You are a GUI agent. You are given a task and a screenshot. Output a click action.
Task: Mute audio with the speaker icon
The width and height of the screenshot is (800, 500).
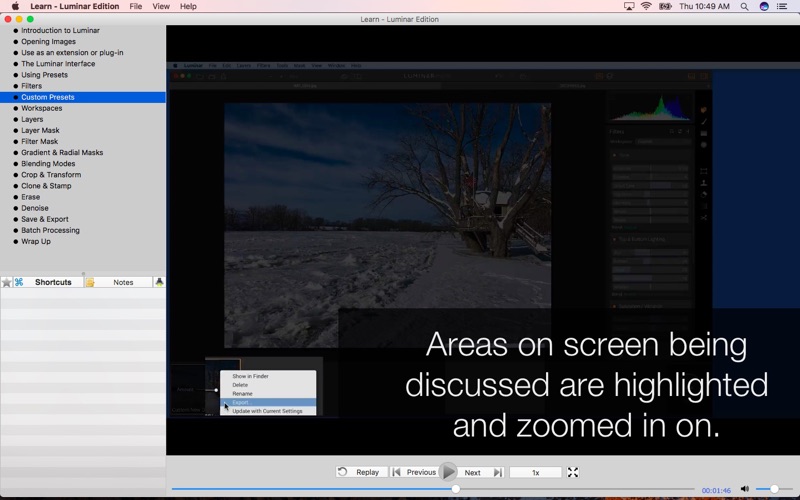[745, 489]
